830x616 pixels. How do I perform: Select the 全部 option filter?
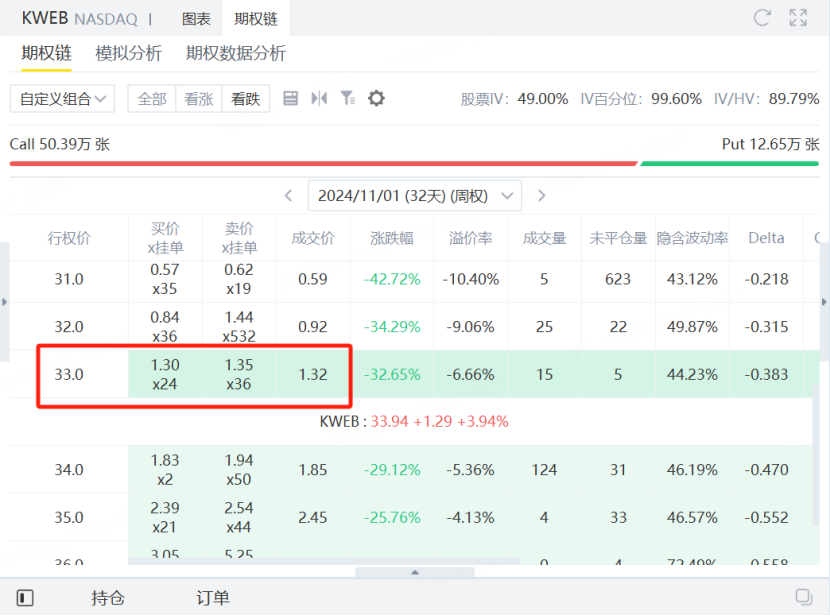[x=152, y=99]
